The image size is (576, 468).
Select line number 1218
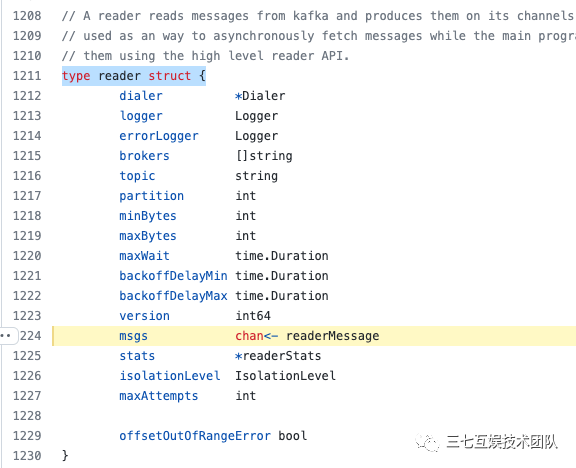point(27,216)
